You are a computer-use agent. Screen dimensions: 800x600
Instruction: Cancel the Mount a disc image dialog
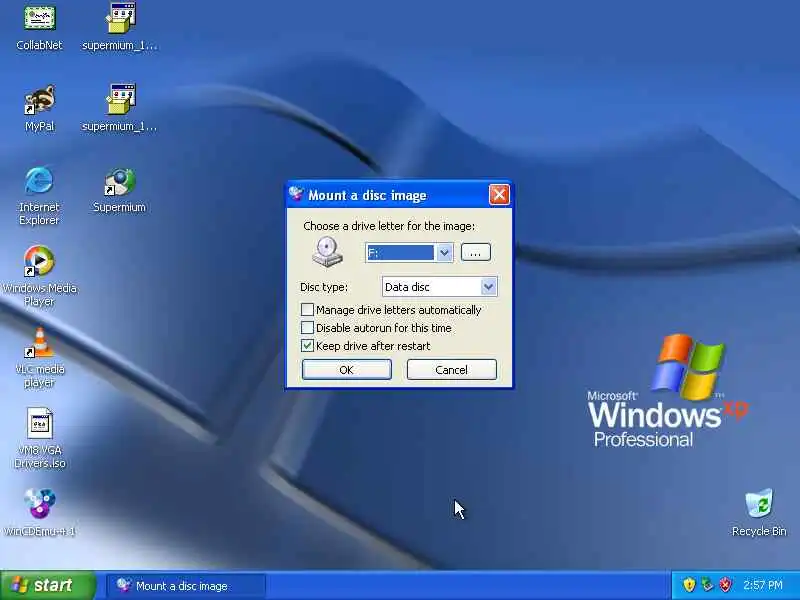[x=452, y=369]
